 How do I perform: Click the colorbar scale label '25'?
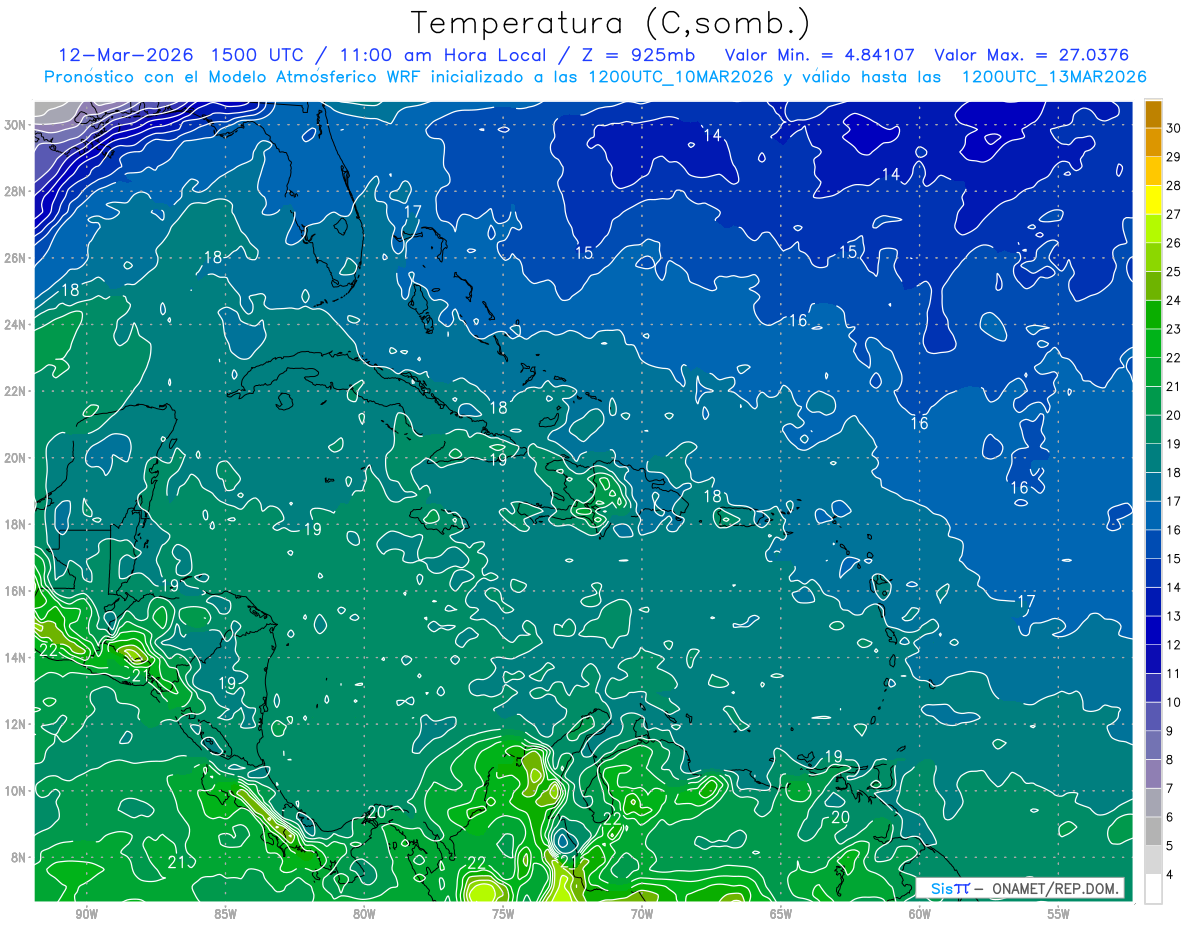(1173, 272)
